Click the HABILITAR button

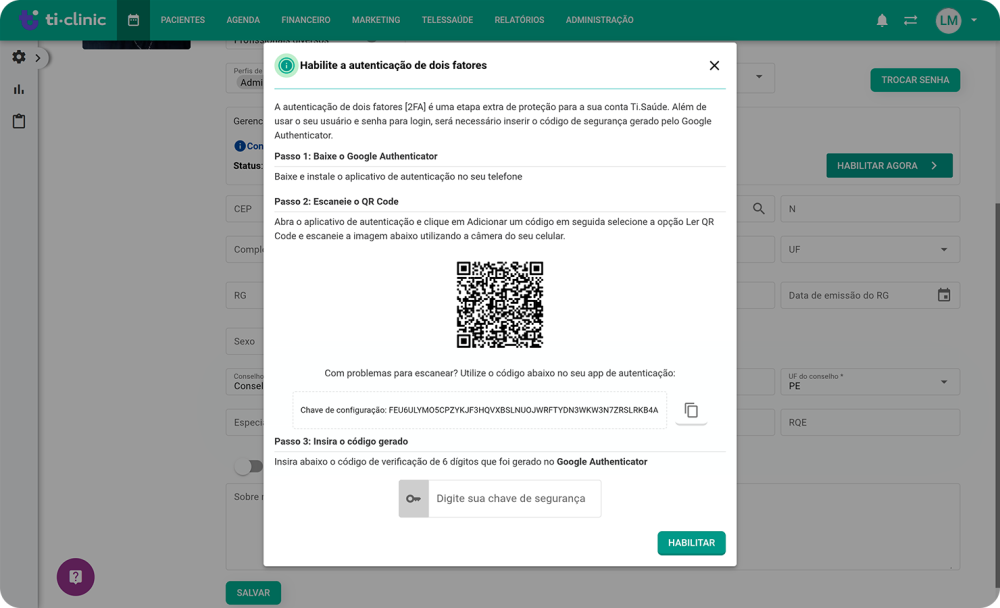(691, 543)
